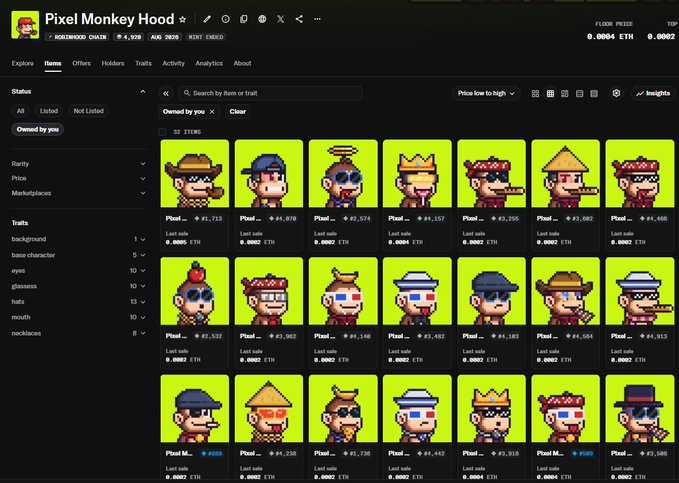Open the apple-head monkey image ranked #2,532
Image resolution: width=679 pixels, height=483 pixels.
[195, 291]
